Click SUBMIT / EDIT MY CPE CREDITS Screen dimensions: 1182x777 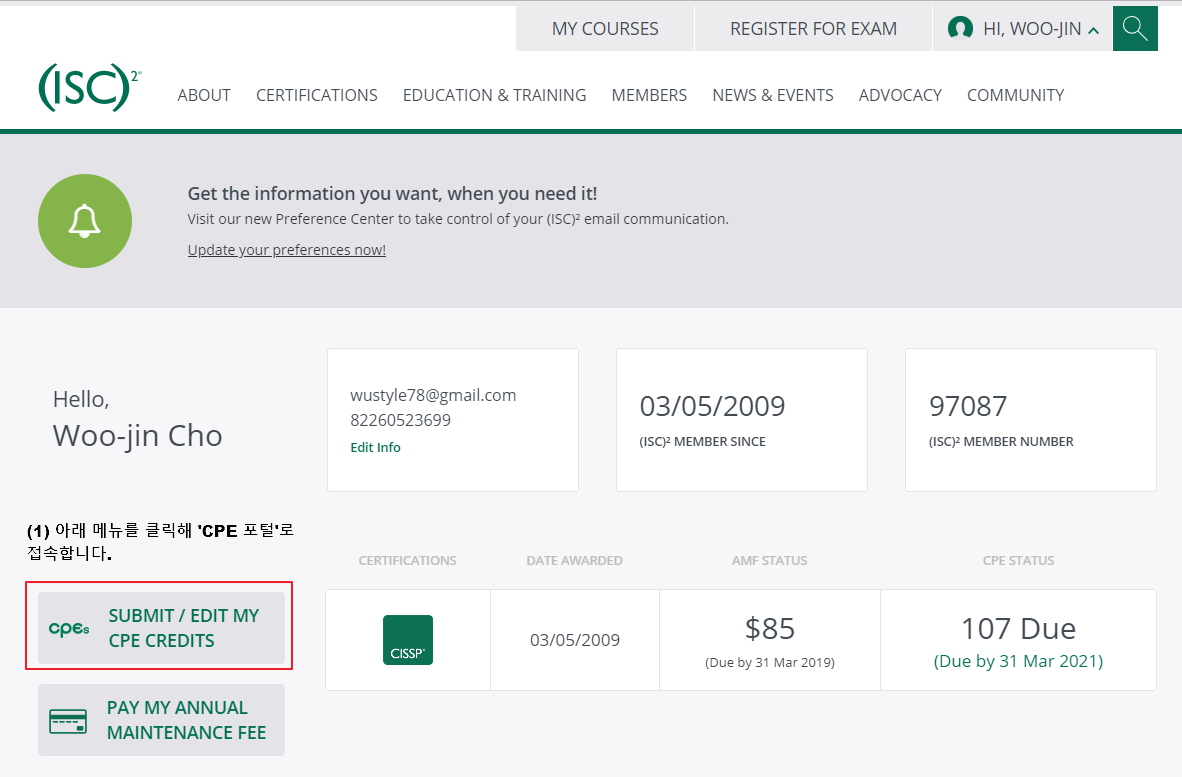(x=161, y=628)
